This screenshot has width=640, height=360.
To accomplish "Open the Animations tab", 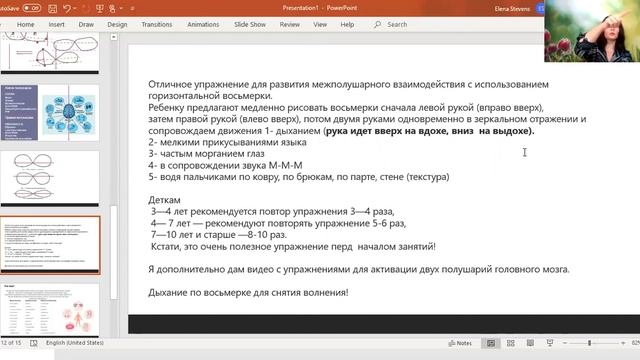I will click(x=203, y=24).
